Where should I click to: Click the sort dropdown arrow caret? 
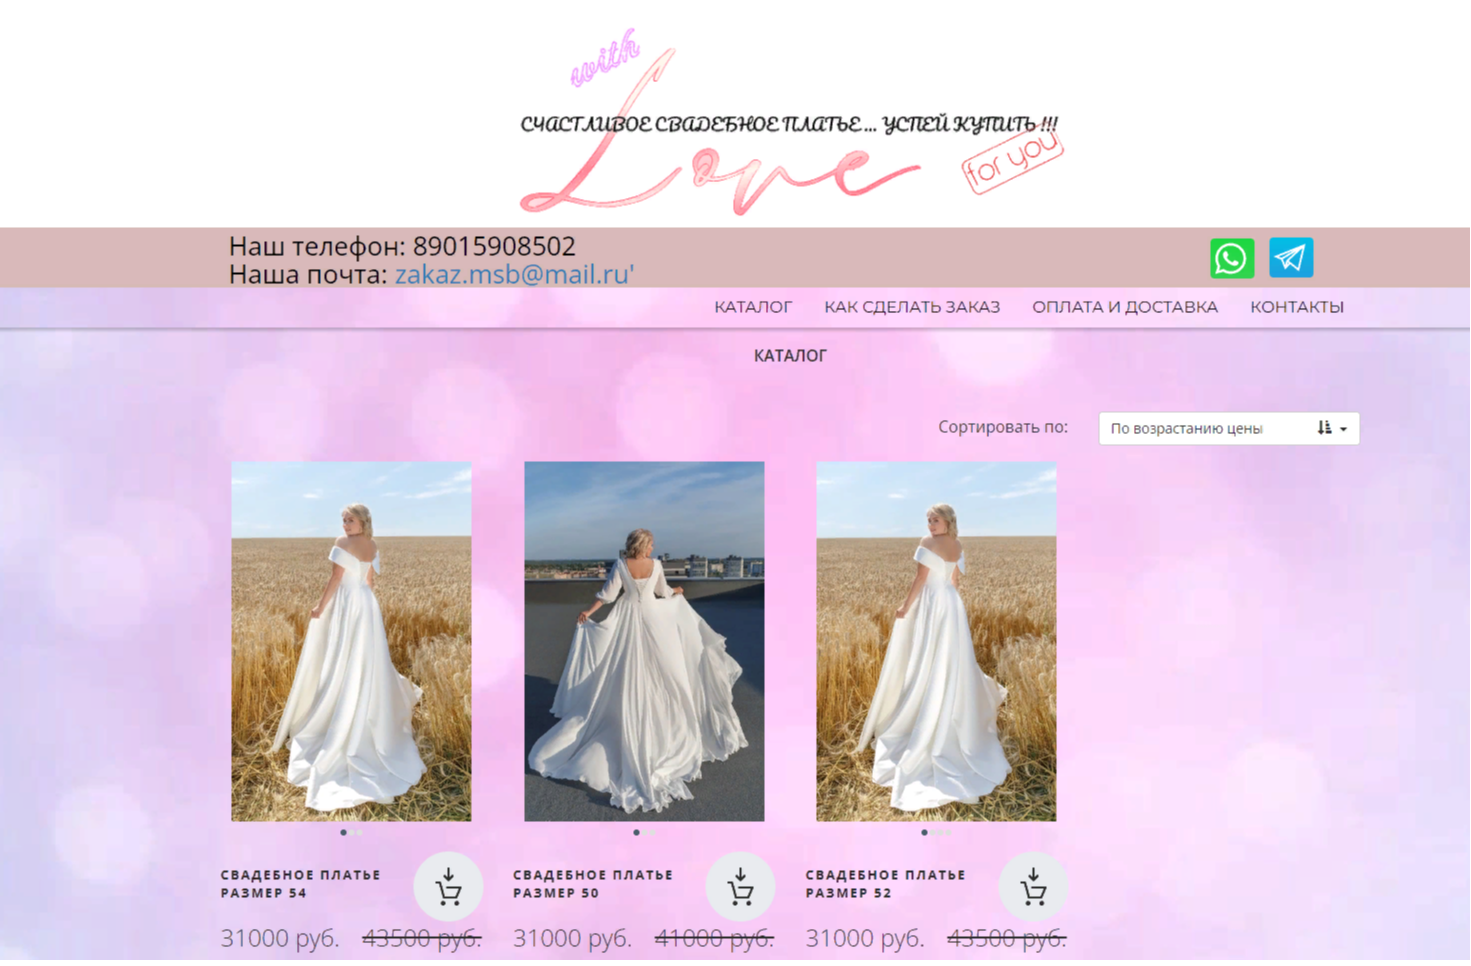pyautogui.click(x=1343, y=429)
